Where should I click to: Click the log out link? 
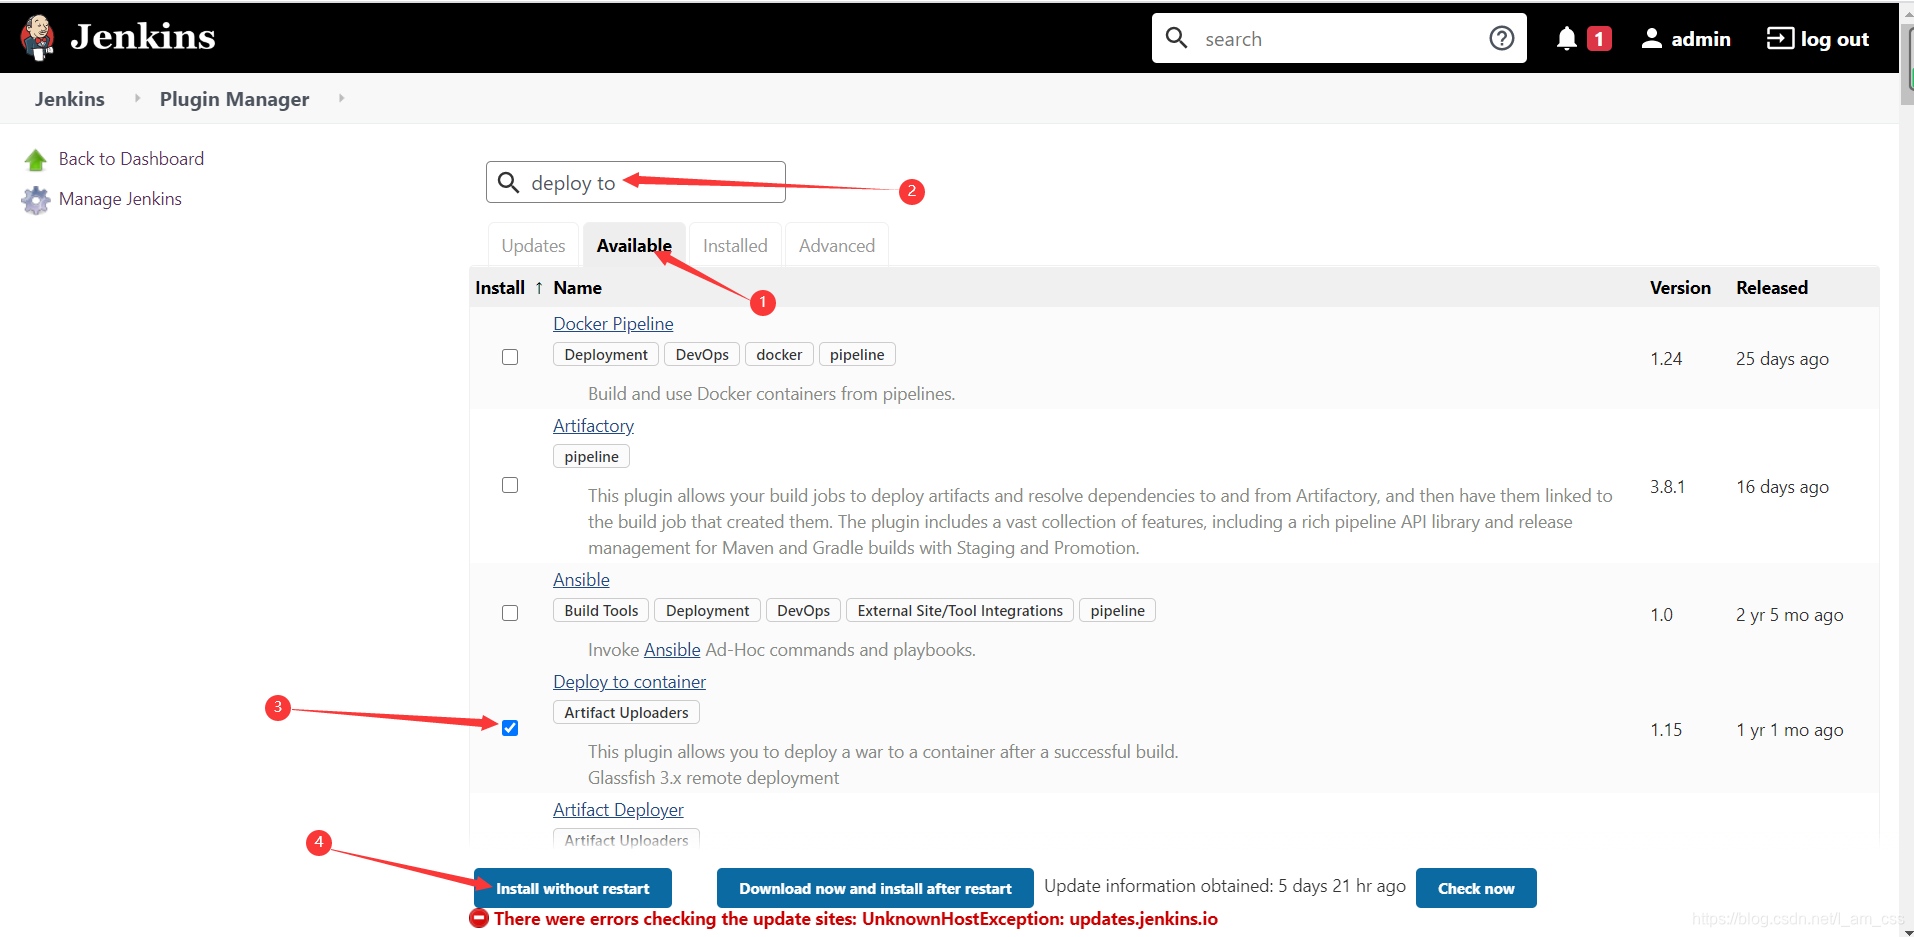(1834, 39)
